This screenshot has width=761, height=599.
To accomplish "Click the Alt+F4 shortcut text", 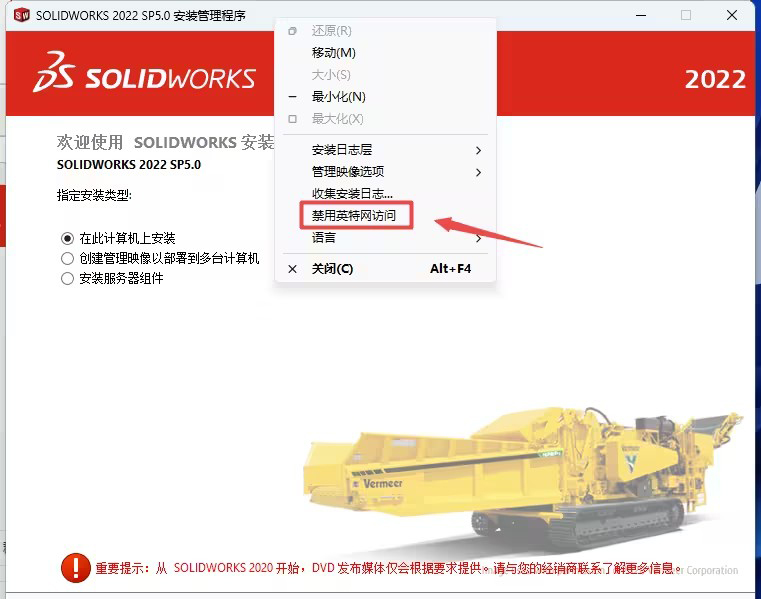I will (x=450, y=268).
